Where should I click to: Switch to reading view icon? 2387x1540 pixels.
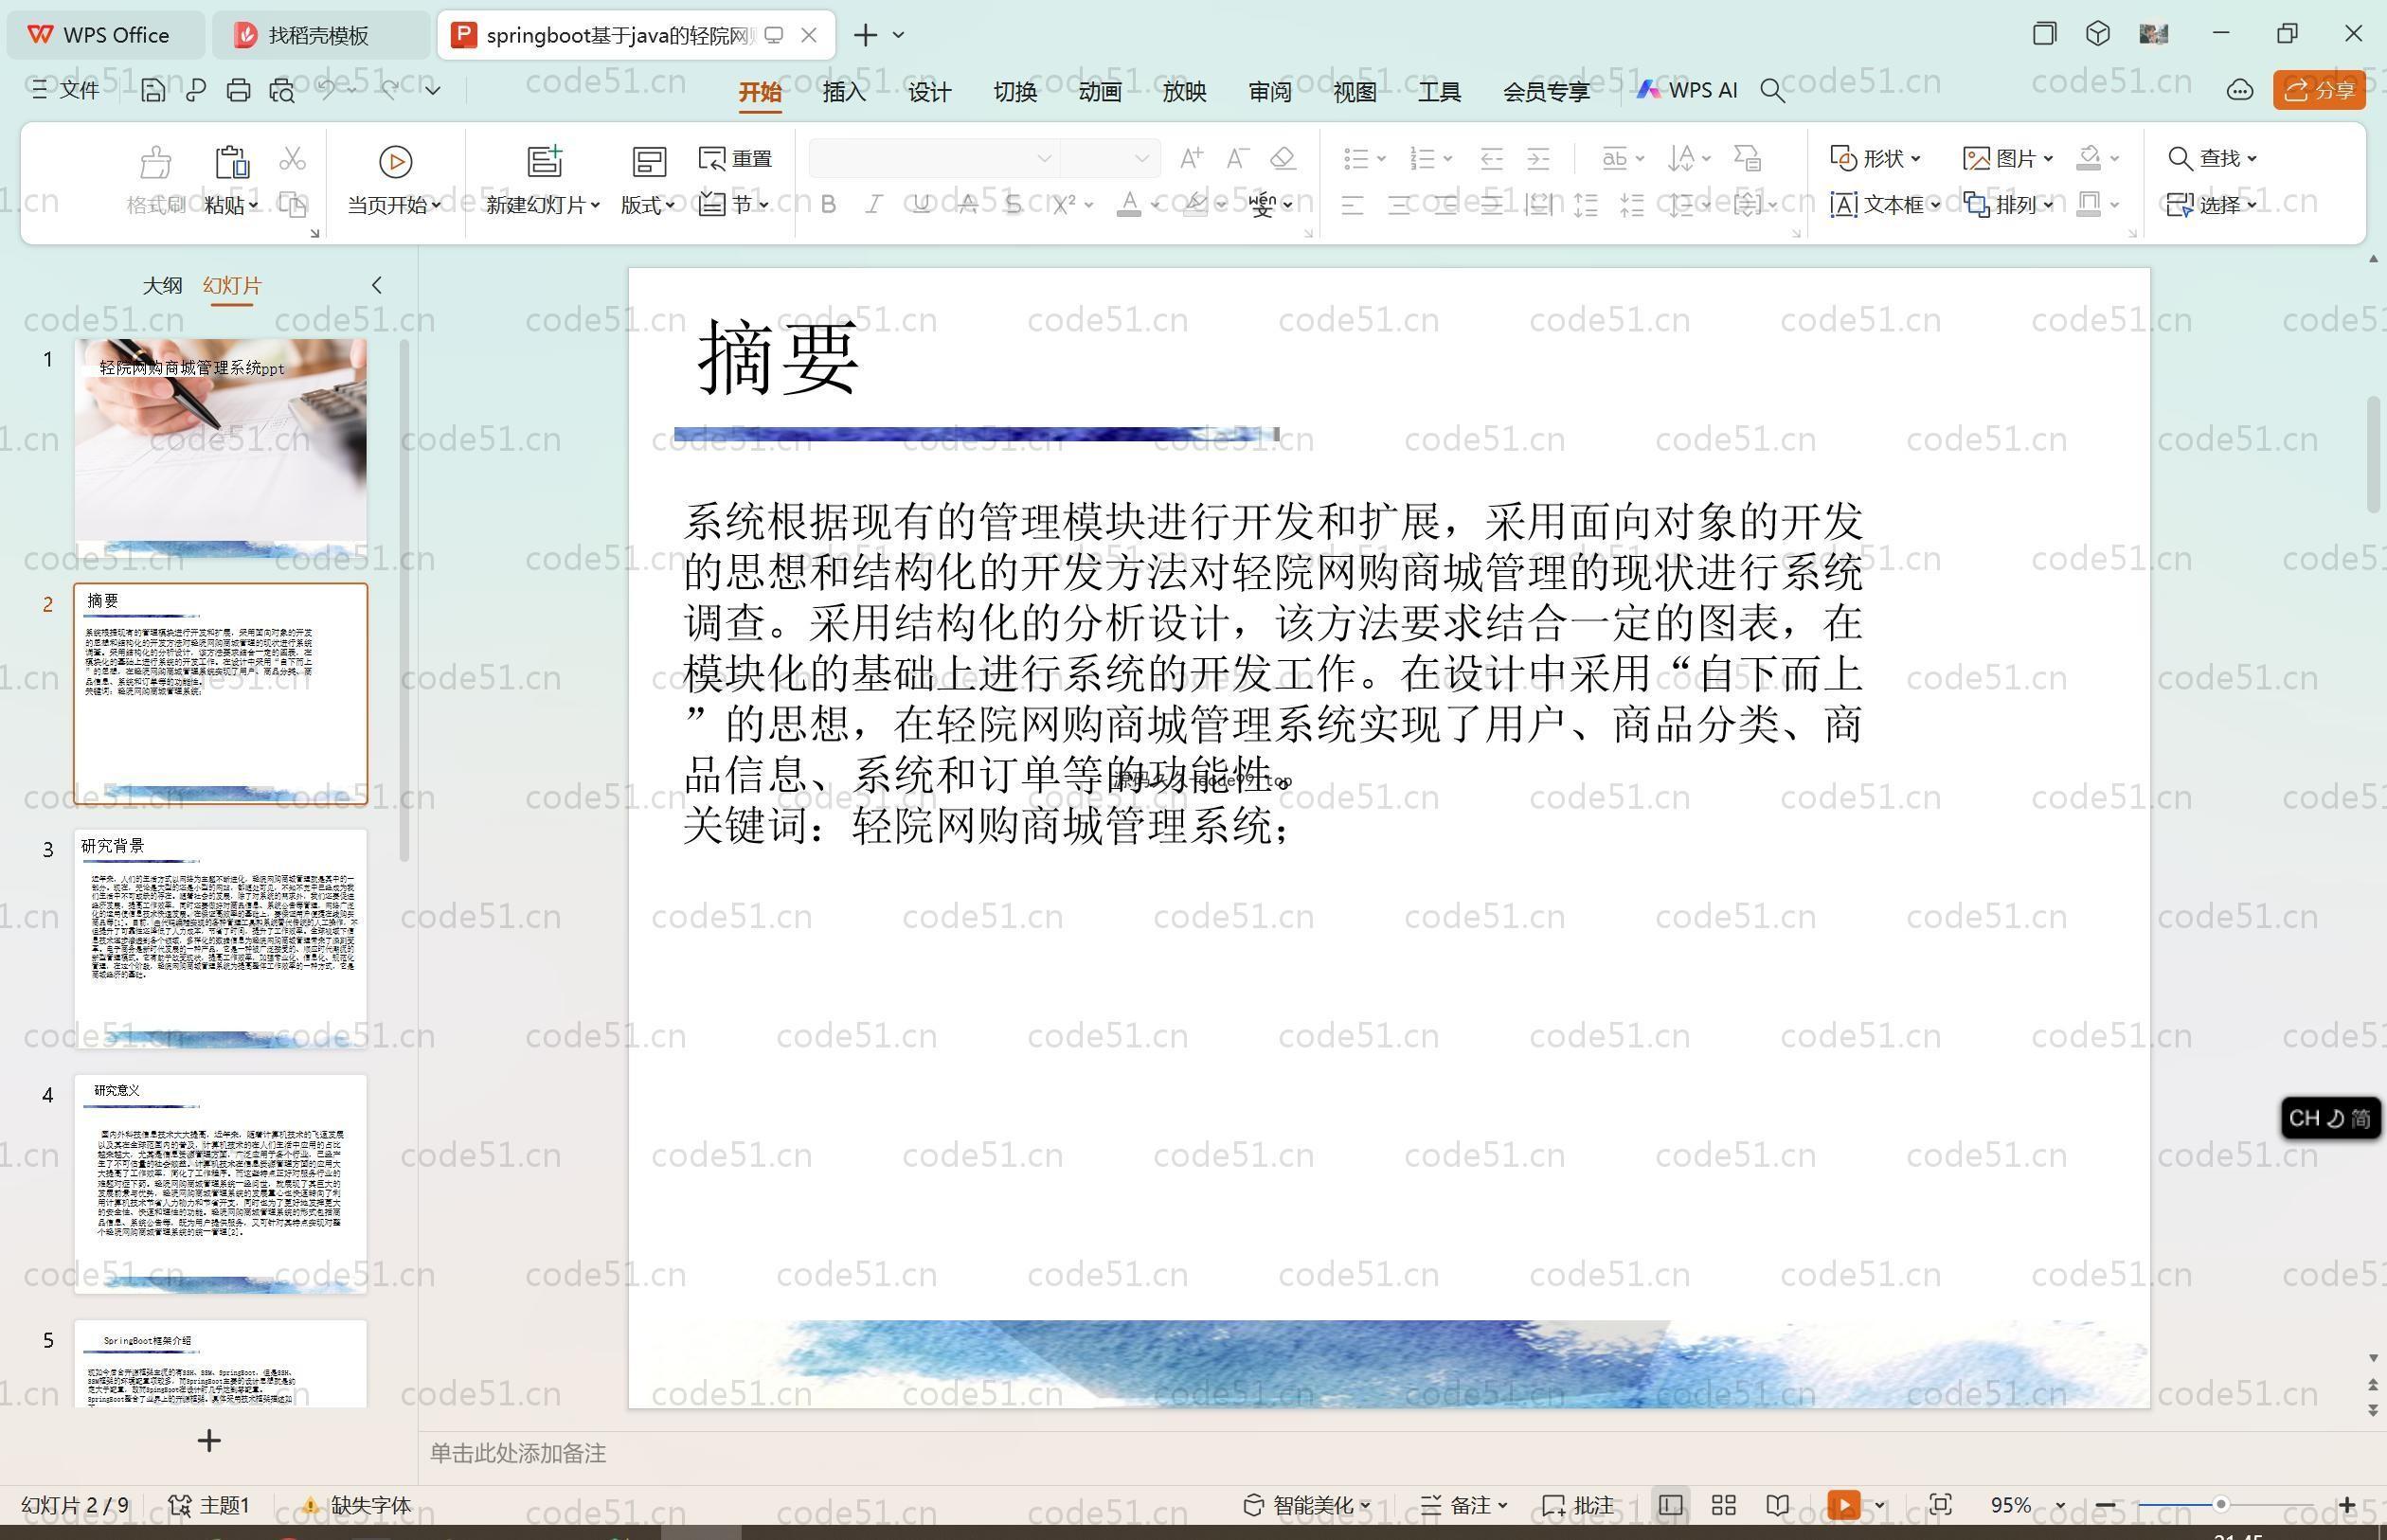tap(1777, 1505)
